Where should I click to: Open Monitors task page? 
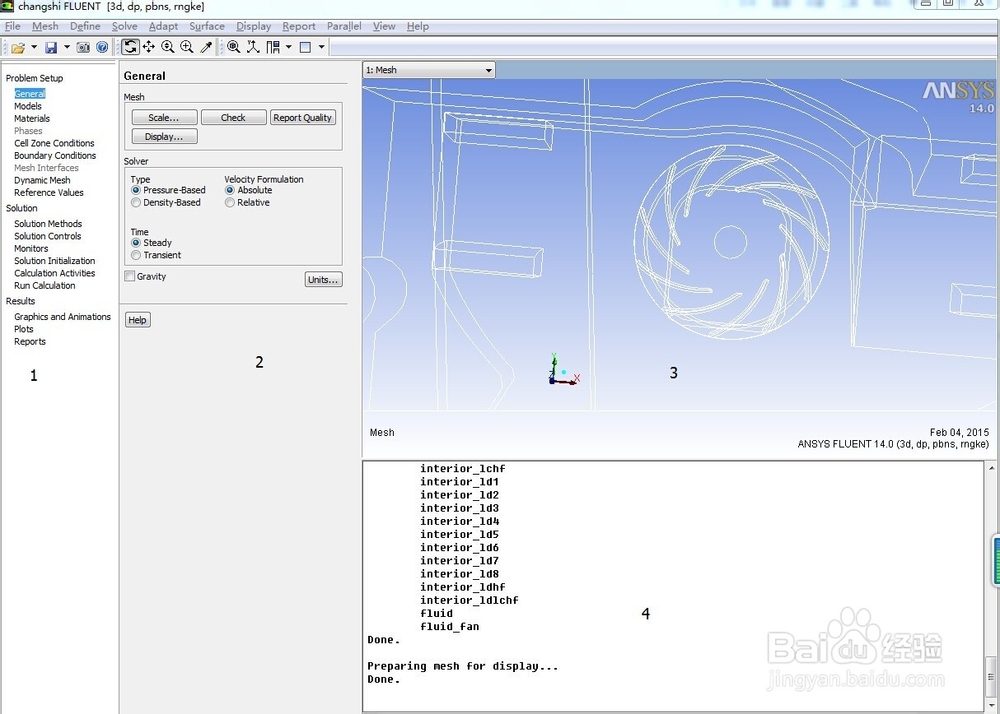pyautogui.click(x=31, y=249)
